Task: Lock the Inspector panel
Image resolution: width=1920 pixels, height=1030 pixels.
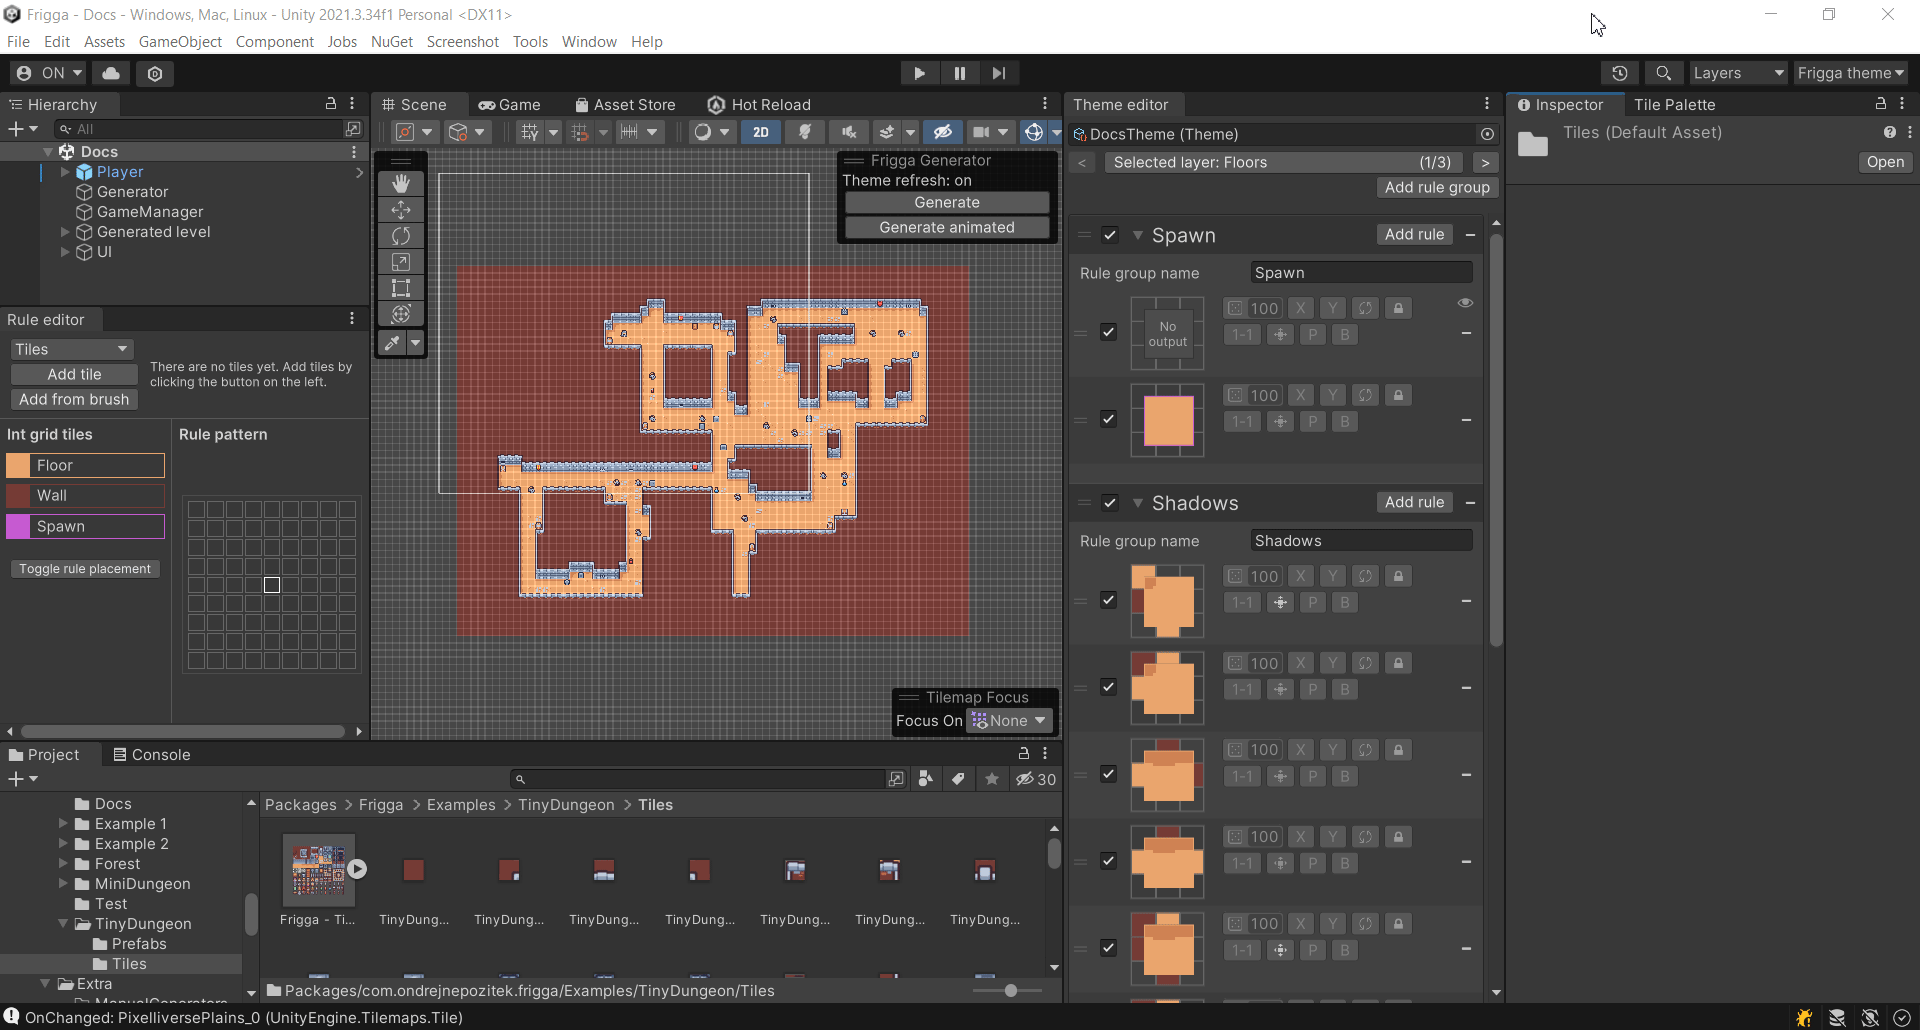Action: [x=1880, y=104]
